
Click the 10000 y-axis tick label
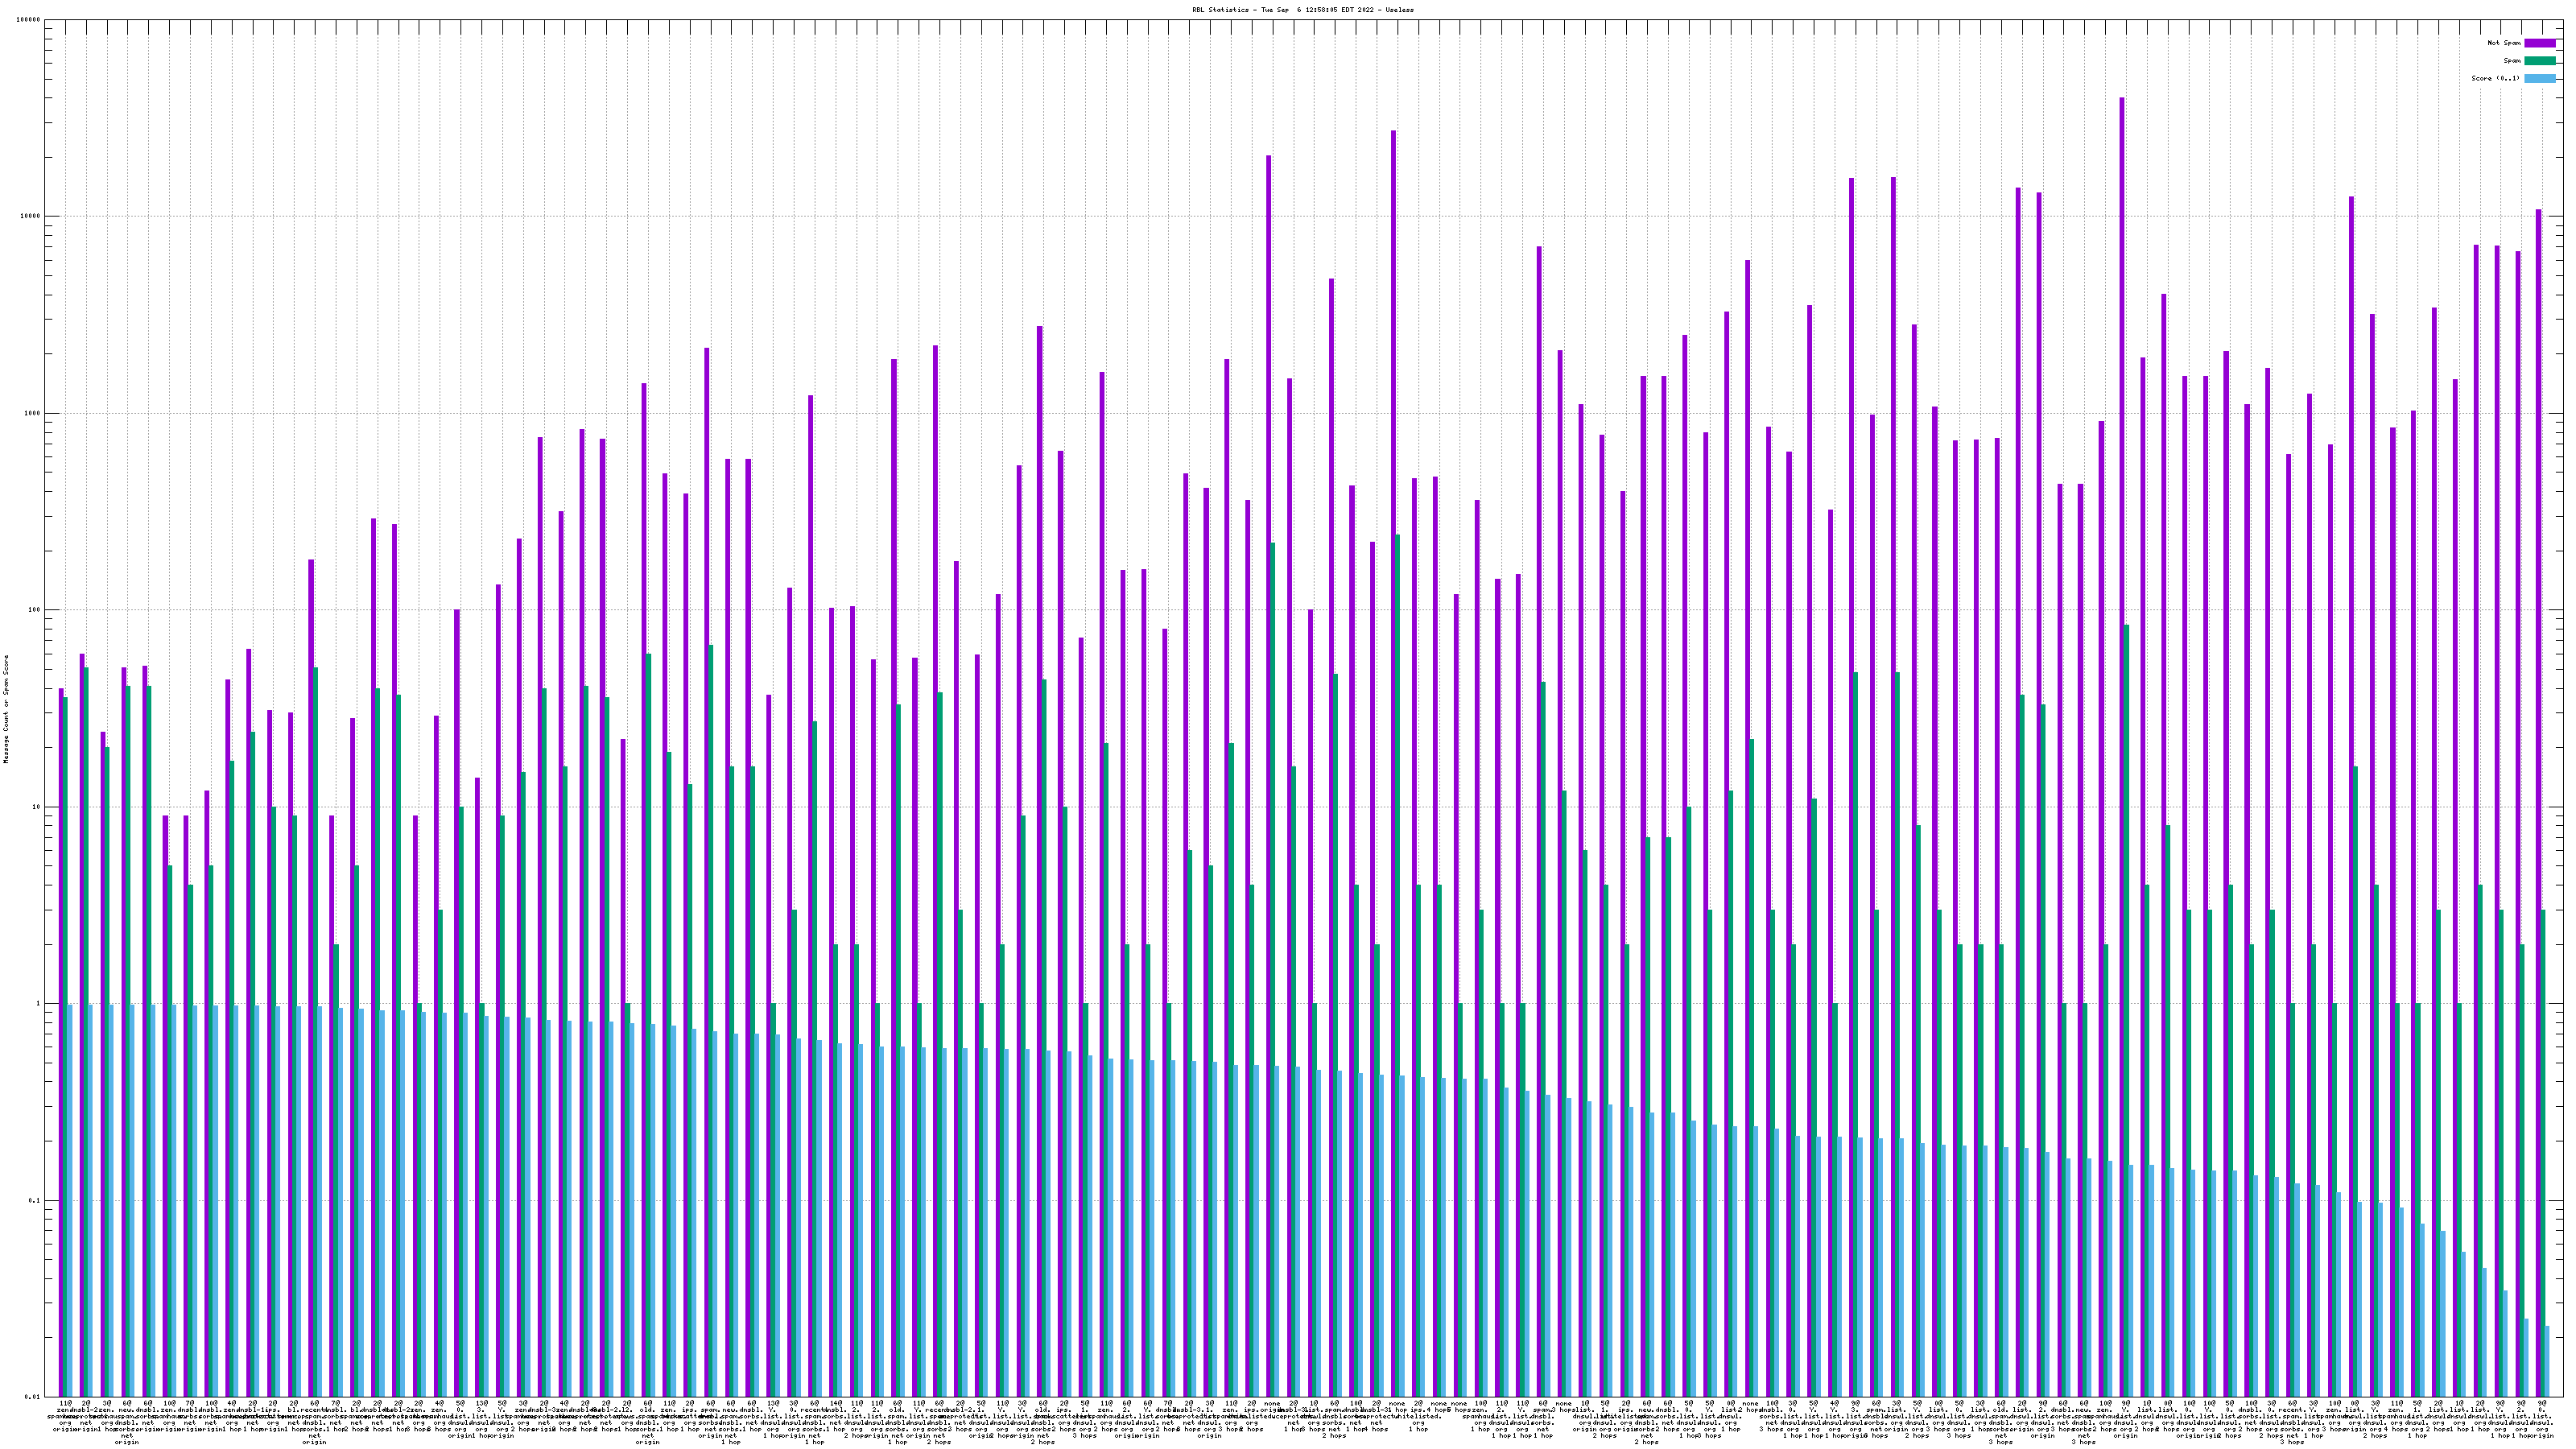tap(31, 217)
